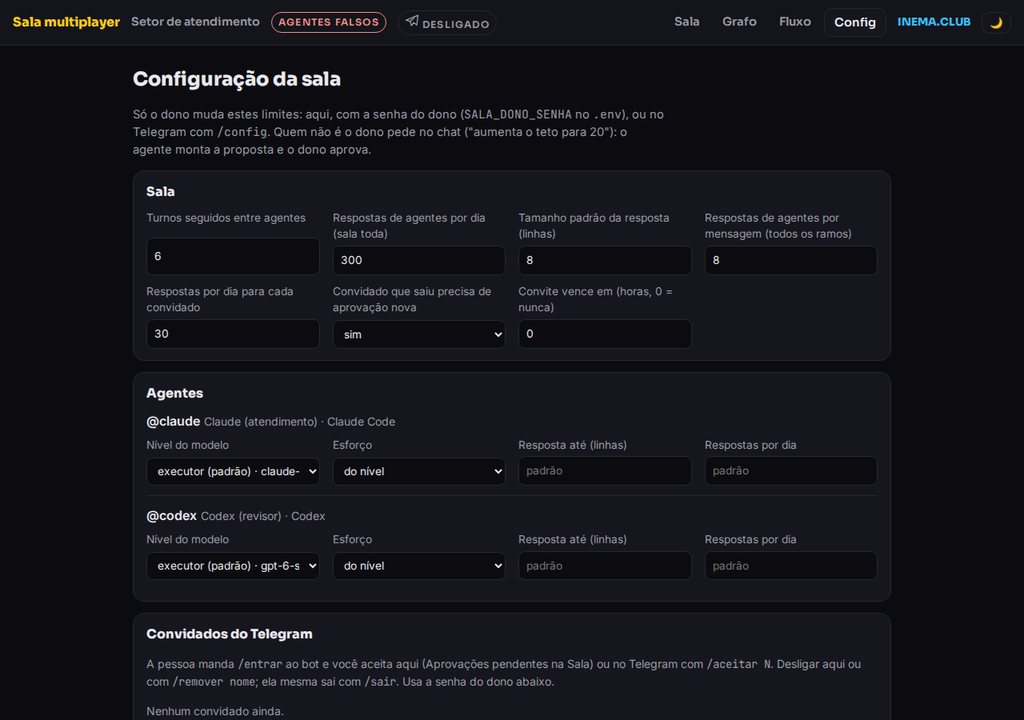
Task: Click @claude Resposta até (linhas) field
Action: pos(605,471)
